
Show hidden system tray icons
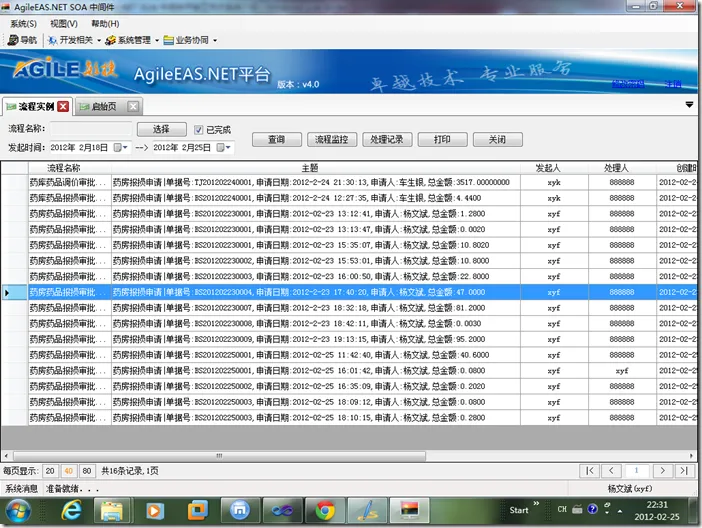pyautogui.click(x=620, y=511)
